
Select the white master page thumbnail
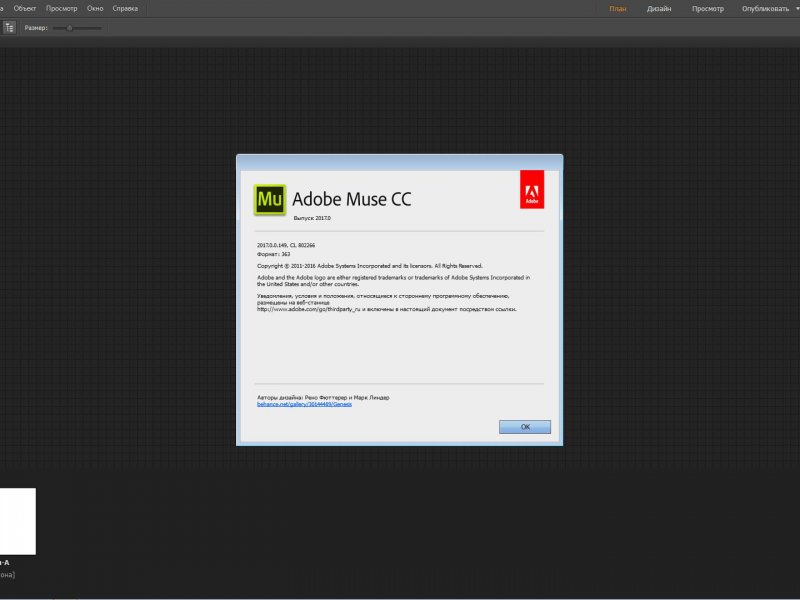pyautogui.click(x=18, y=521)
